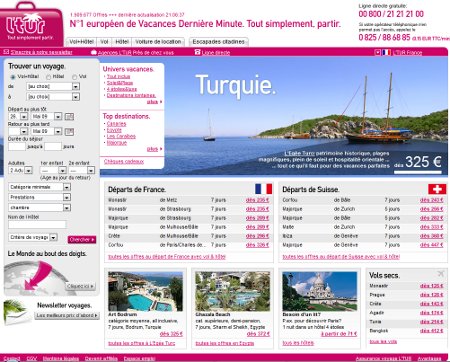Open the departure date calendar icon
Image resolution: width=450 pixels, height=362 pixels.
pos(69,117)
